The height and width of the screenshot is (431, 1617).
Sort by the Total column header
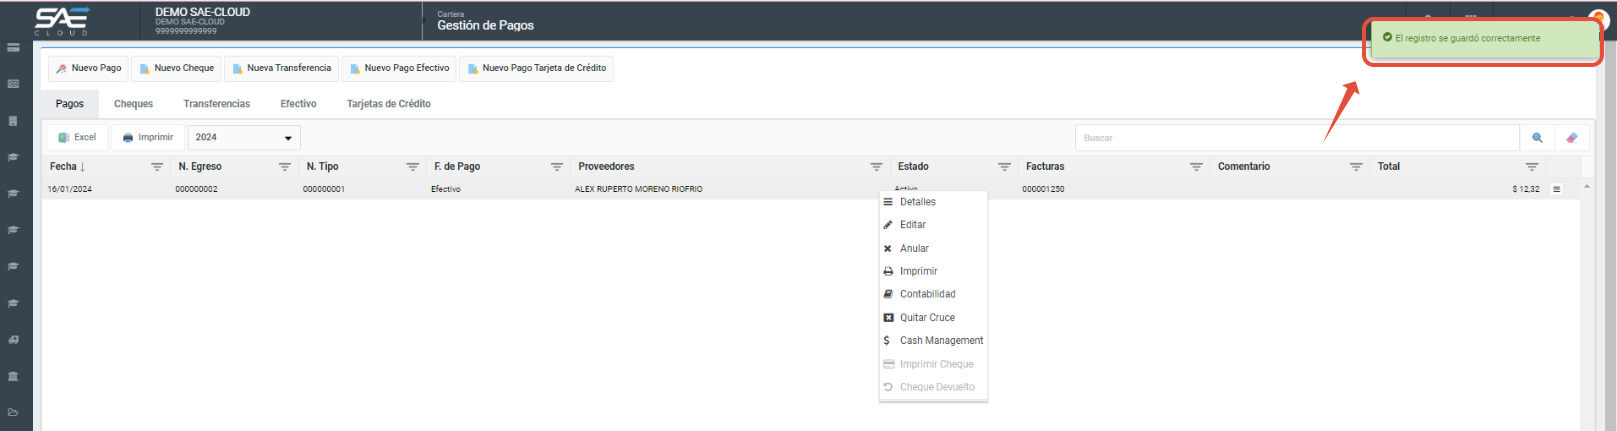click(x=1388, y=167)
